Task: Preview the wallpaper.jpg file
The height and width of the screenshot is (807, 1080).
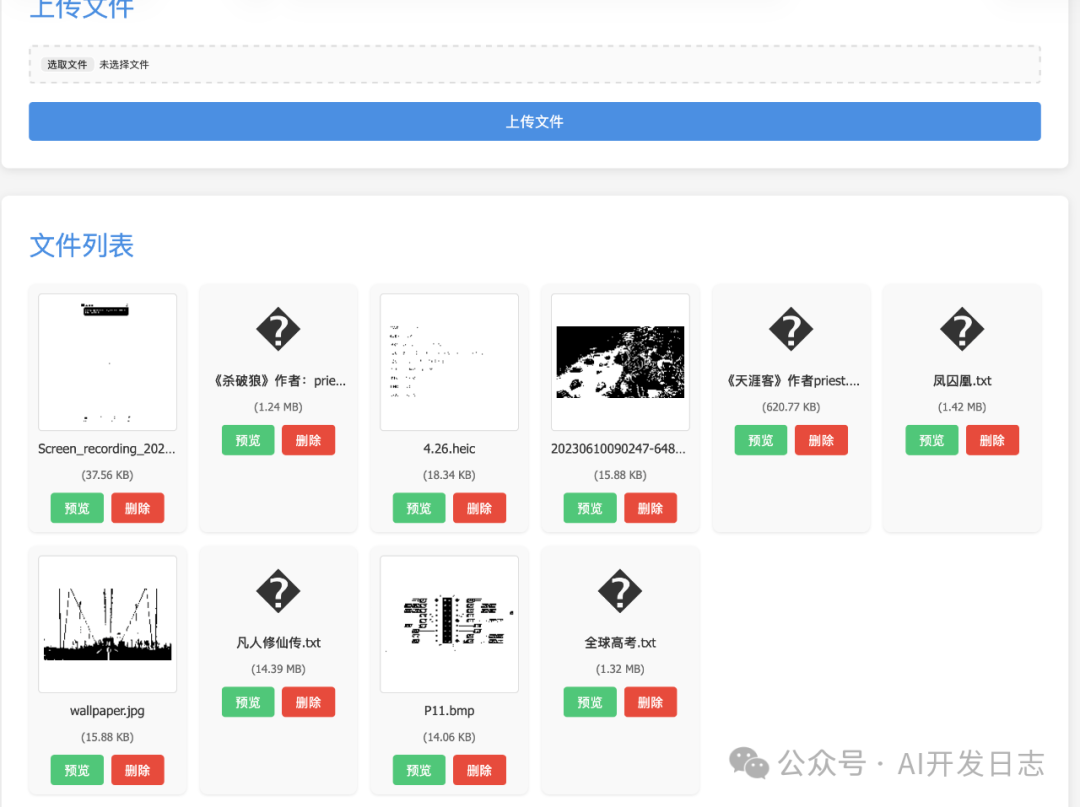Action: [x=77, y=770]
